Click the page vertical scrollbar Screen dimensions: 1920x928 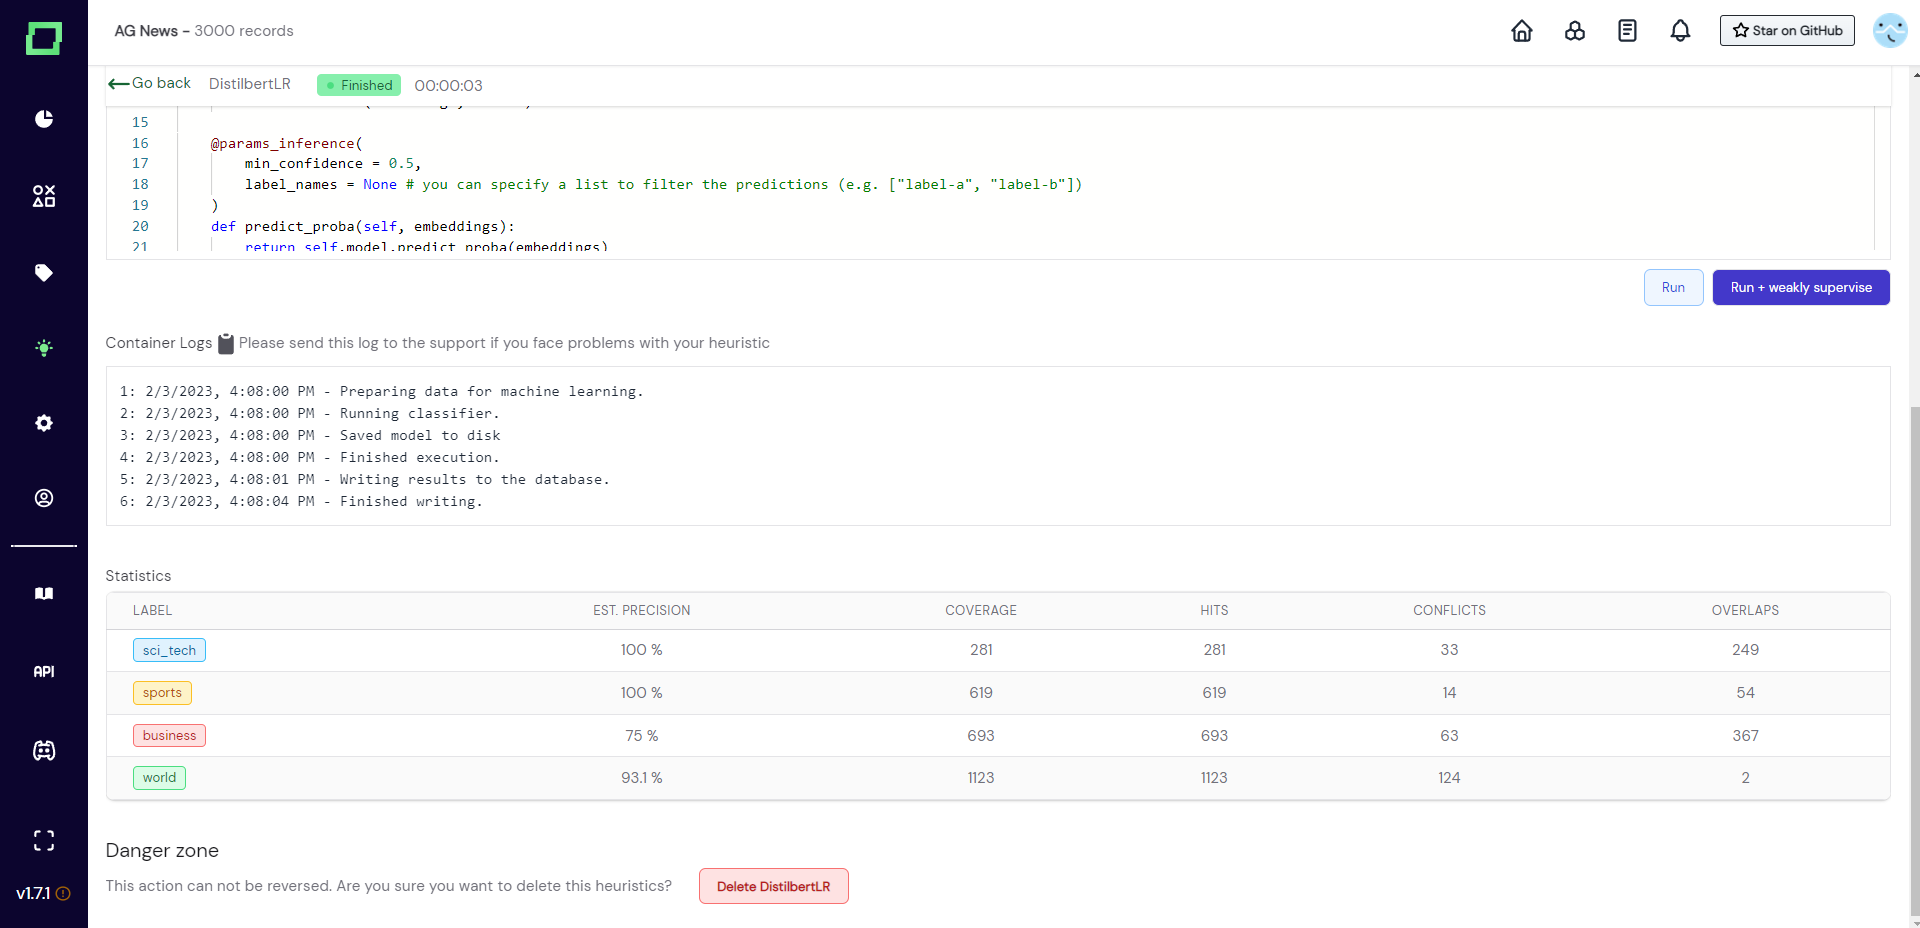(x=1914, y=660)
